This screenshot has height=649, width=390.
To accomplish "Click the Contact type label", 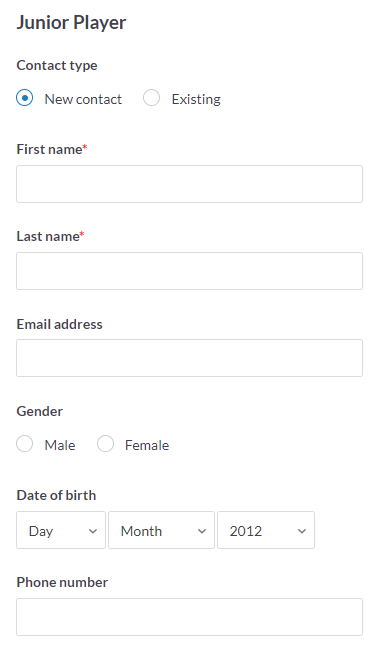I will (x=57, y=65).
